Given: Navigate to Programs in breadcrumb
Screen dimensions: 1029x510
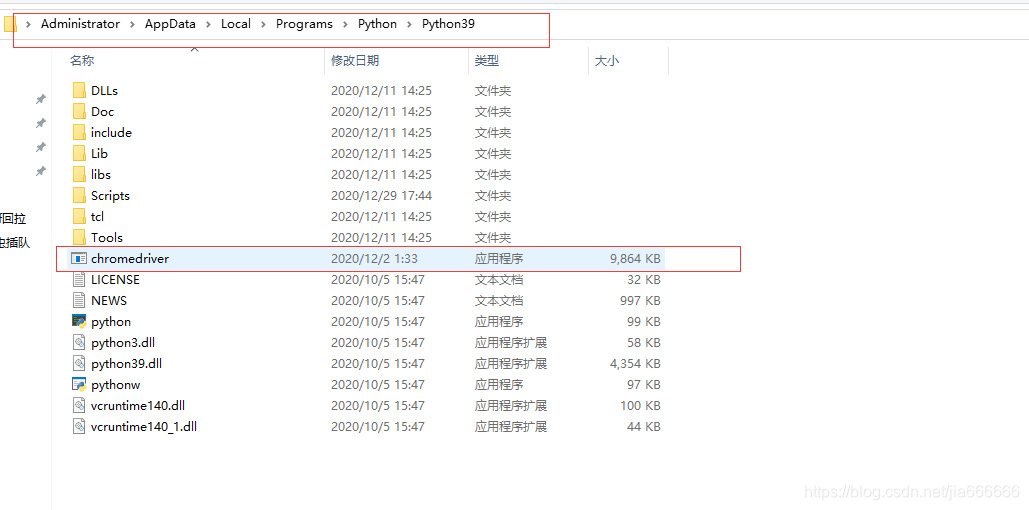Looking at the screenshot, I should pos(304,24).
